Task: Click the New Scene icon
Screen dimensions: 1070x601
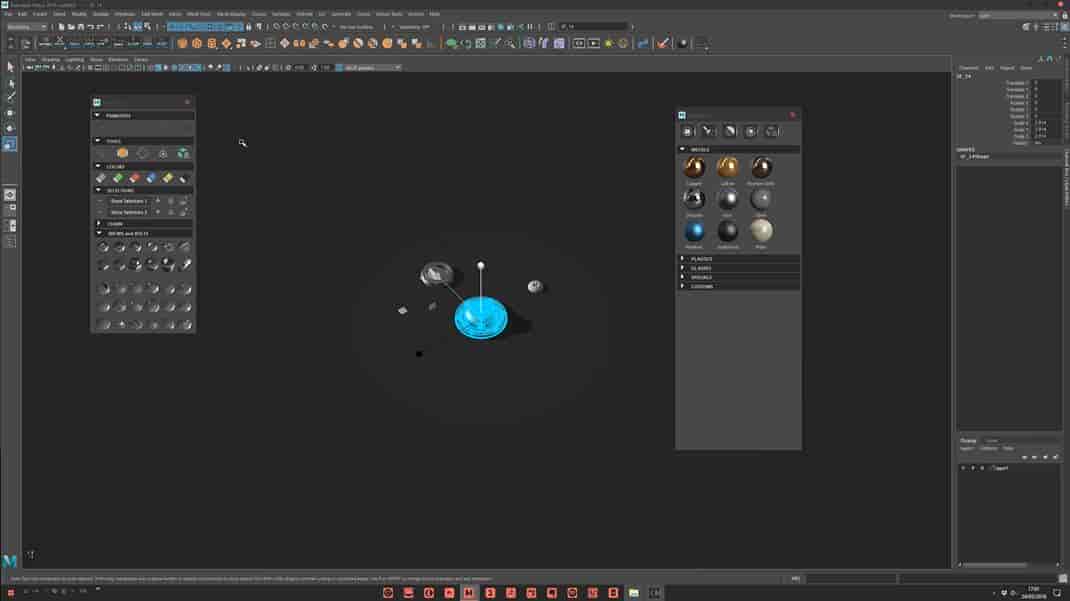Action: [x=52, y=26]
